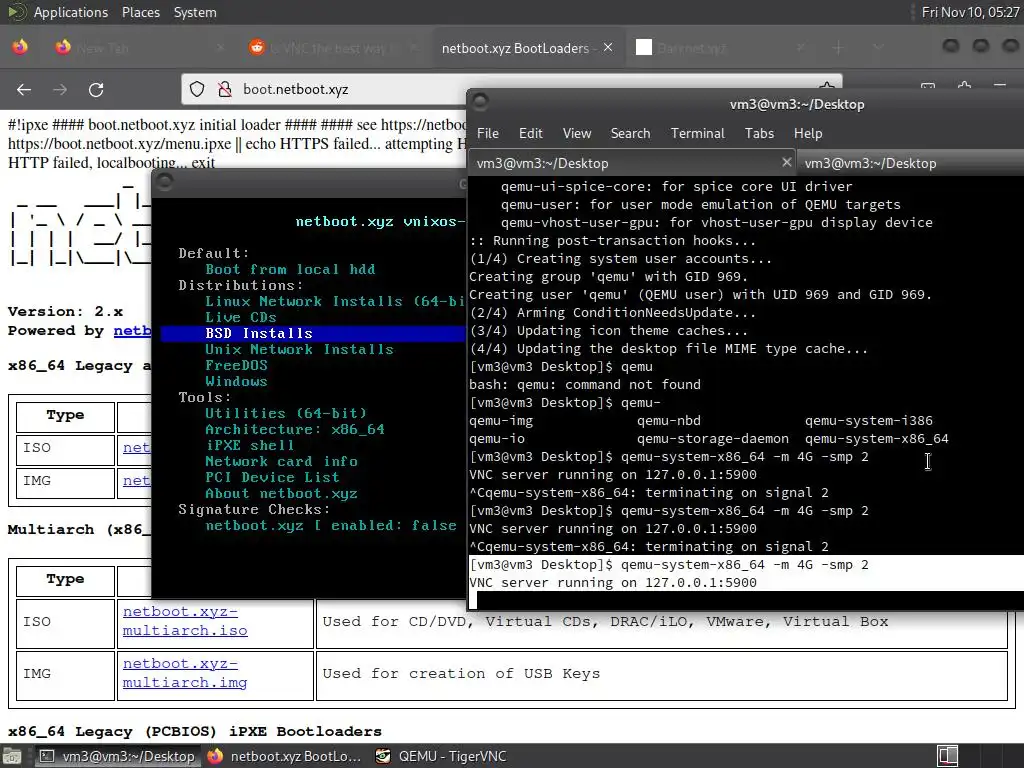
Task: Close the netboot.xyz BootLoaders tab
Action: click(608, 48)
